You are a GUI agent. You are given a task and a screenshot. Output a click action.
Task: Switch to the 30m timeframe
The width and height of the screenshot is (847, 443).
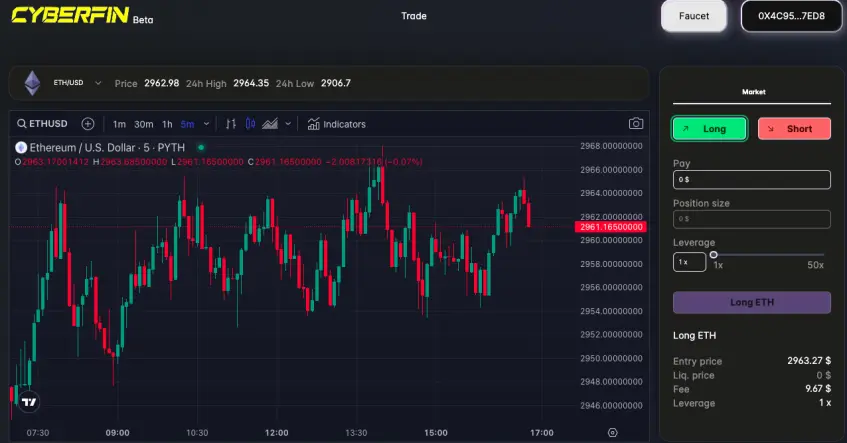143,124
